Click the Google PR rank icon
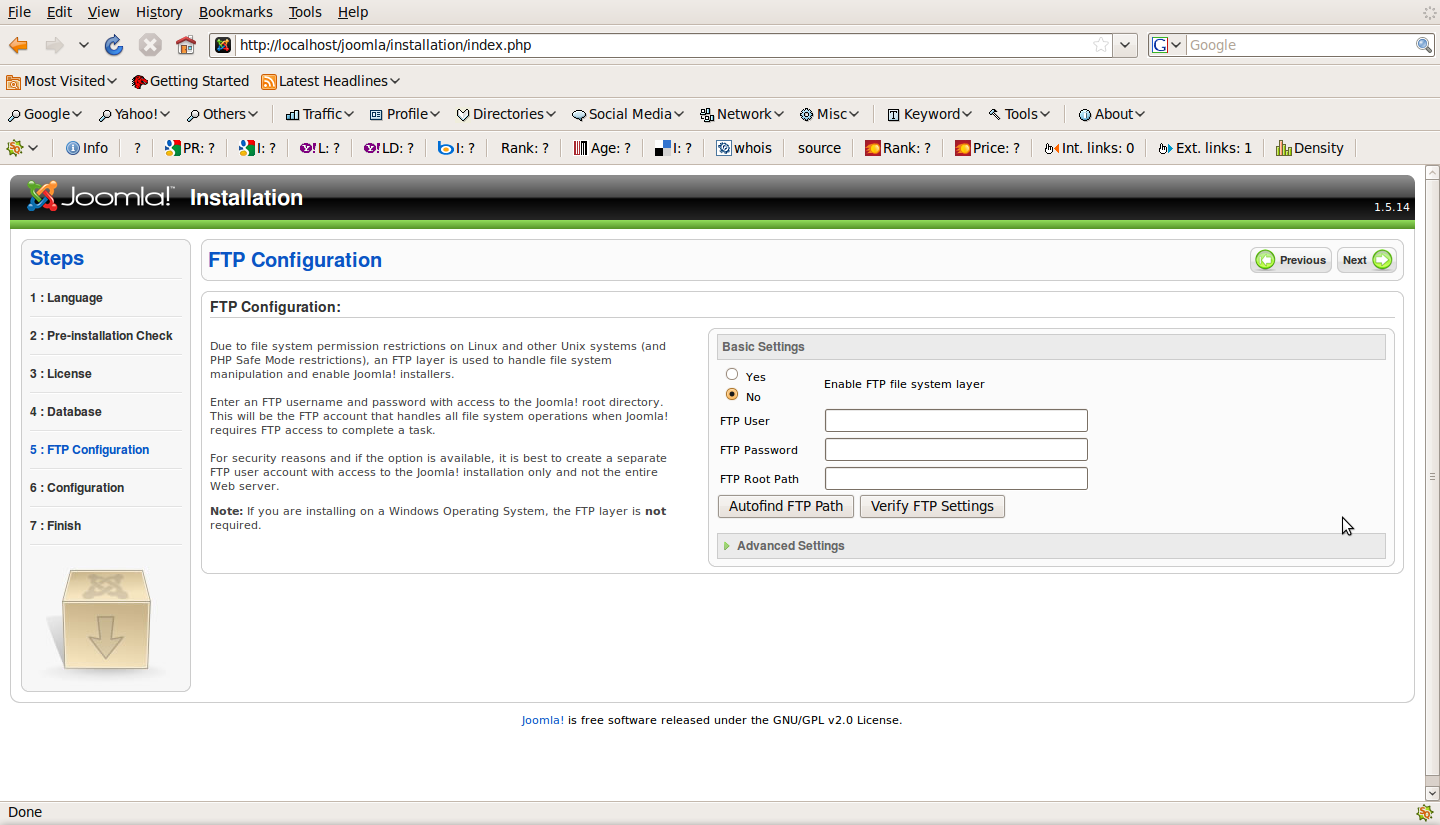 (190, 148)
